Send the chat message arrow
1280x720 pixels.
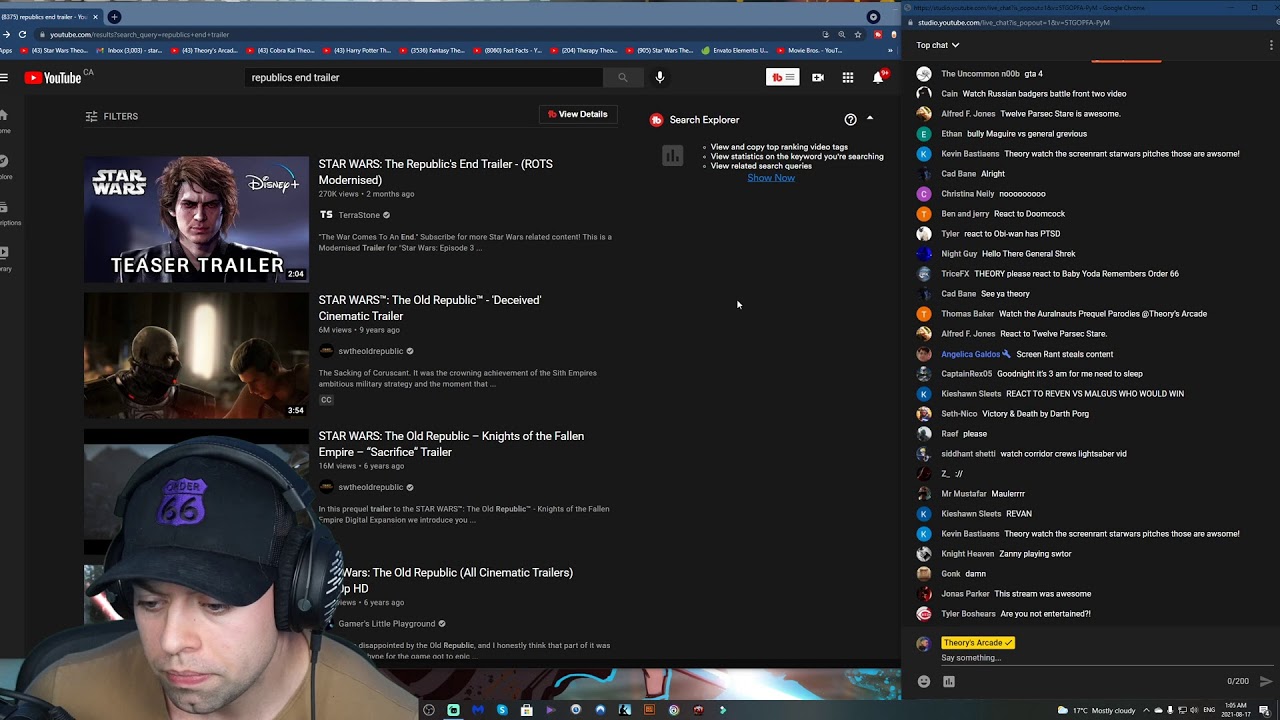pos(1265,682)
